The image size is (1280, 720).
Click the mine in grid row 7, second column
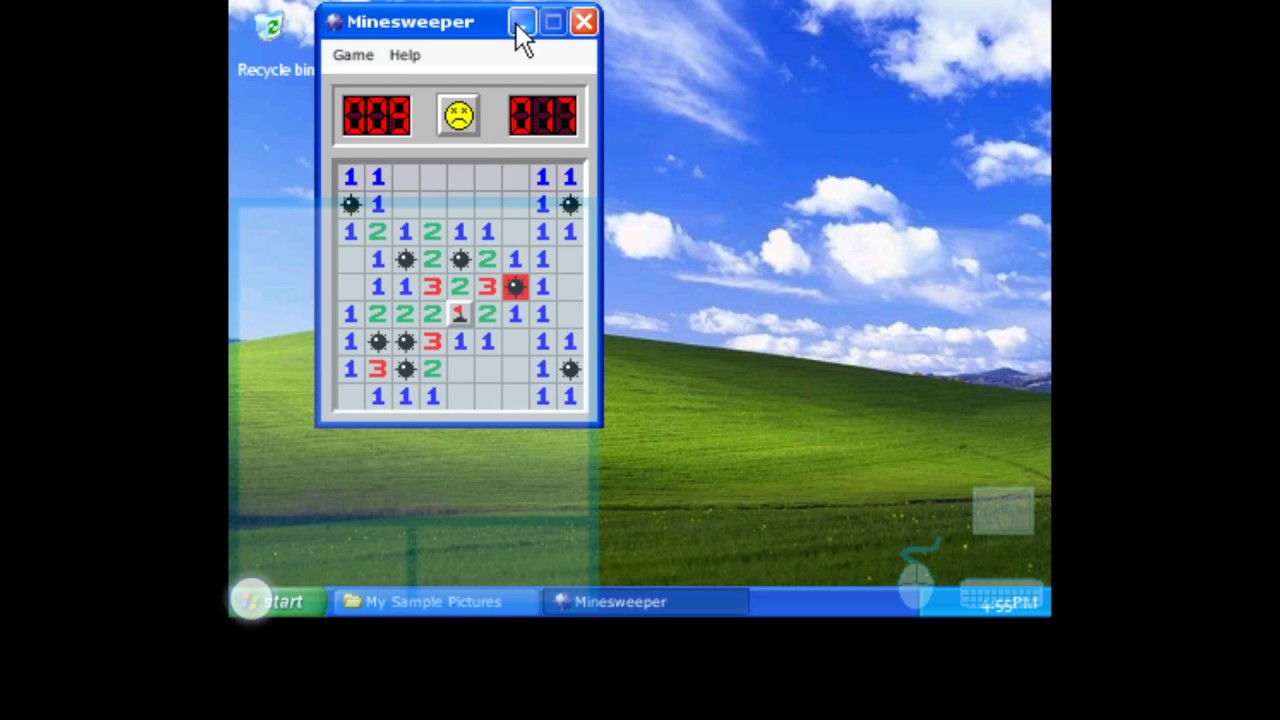[378, 342]
